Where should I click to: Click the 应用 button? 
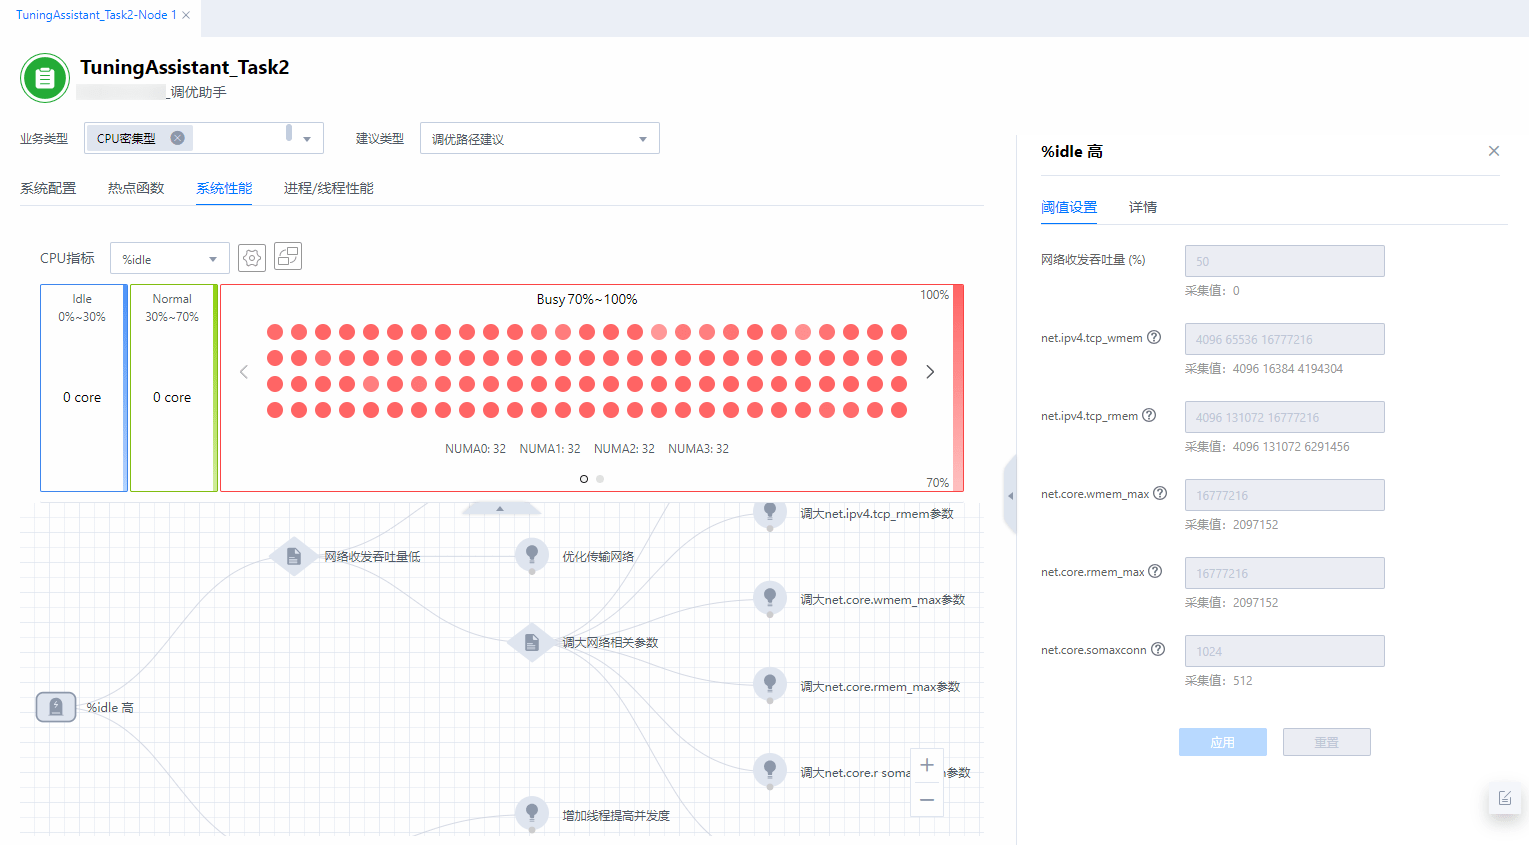click(x=1223, y=742)
